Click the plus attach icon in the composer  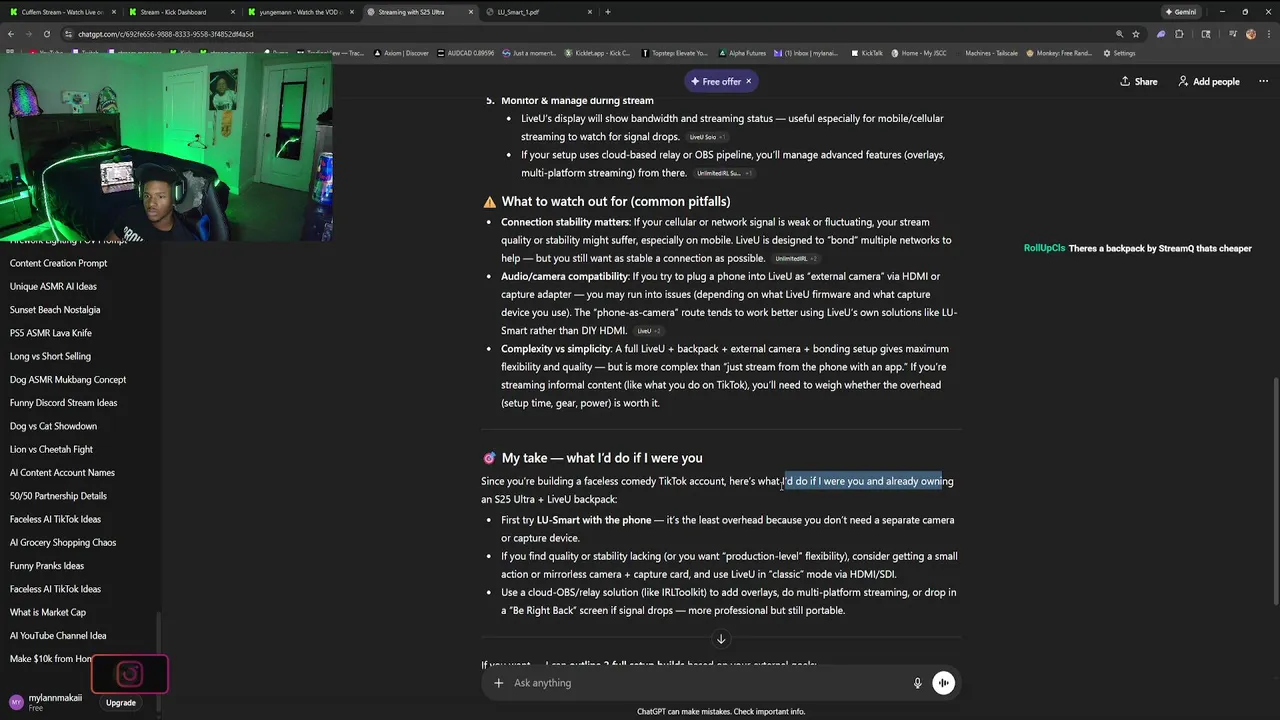[x=498, y=683]
